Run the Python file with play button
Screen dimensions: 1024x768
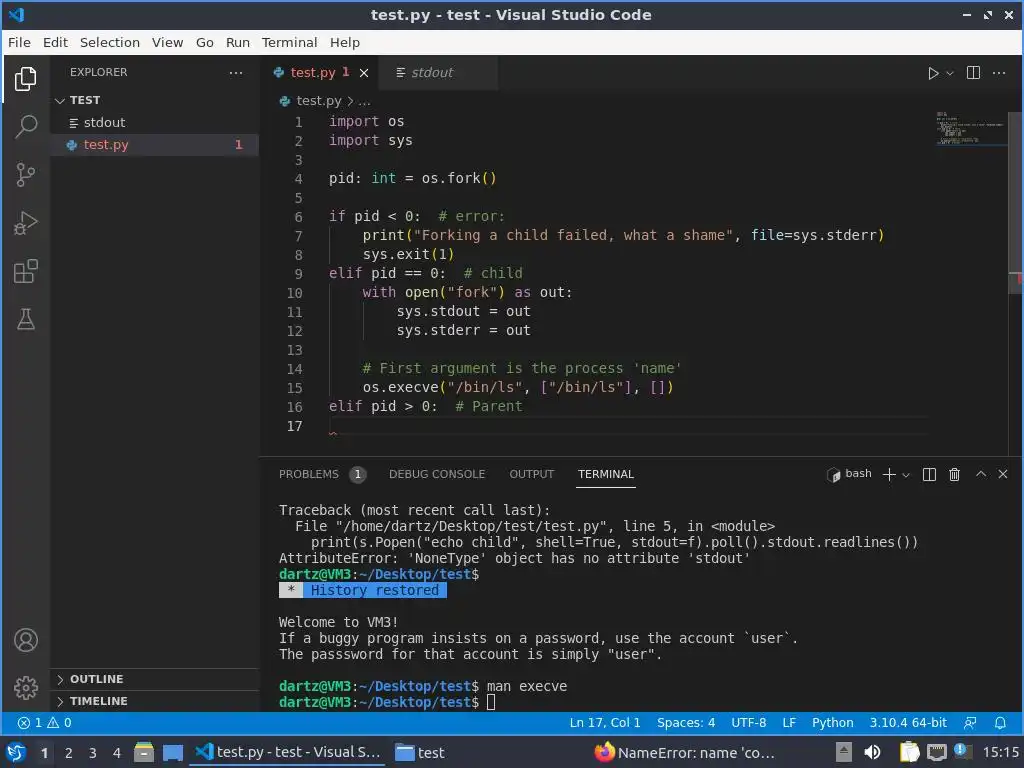933,73
